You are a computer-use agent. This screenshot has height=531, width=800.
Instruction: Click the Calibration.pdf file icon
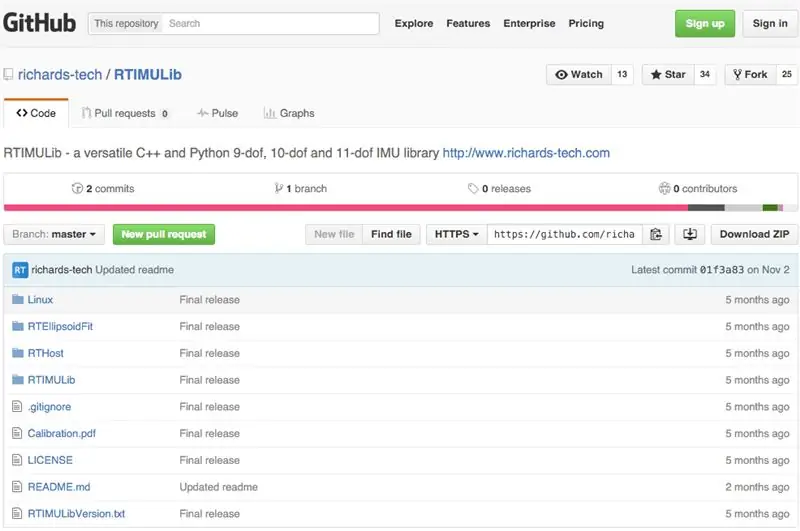point(17,433)
